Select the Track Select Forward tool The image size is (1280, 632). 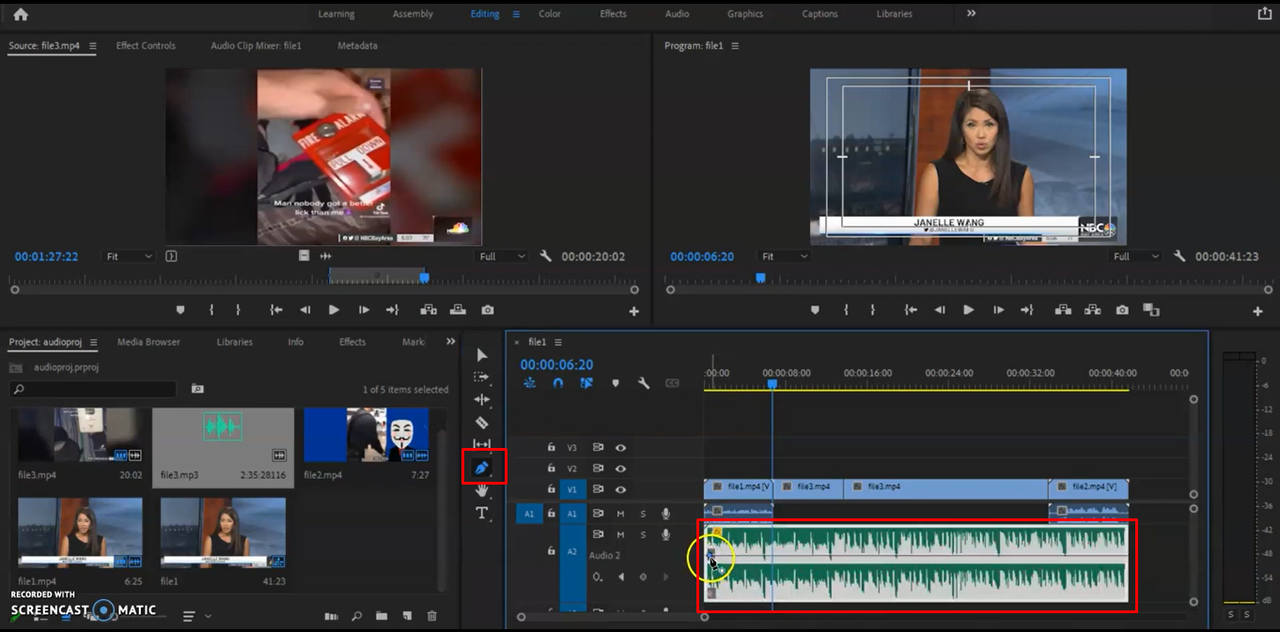482,377
